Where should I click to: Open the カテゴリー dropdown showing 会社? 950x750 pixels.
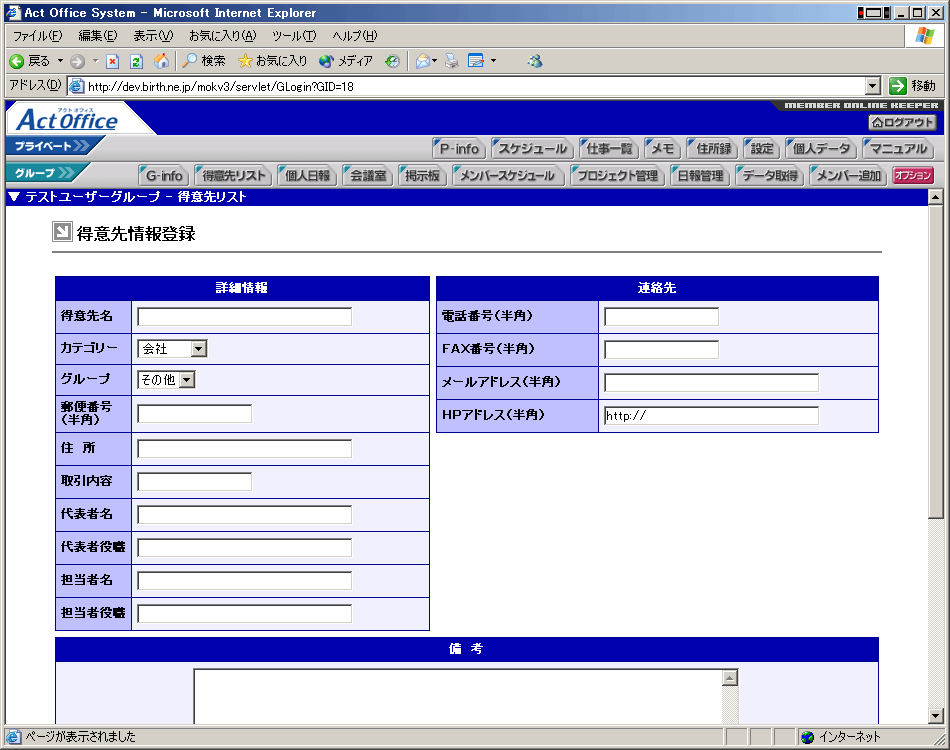pos(198,349)
